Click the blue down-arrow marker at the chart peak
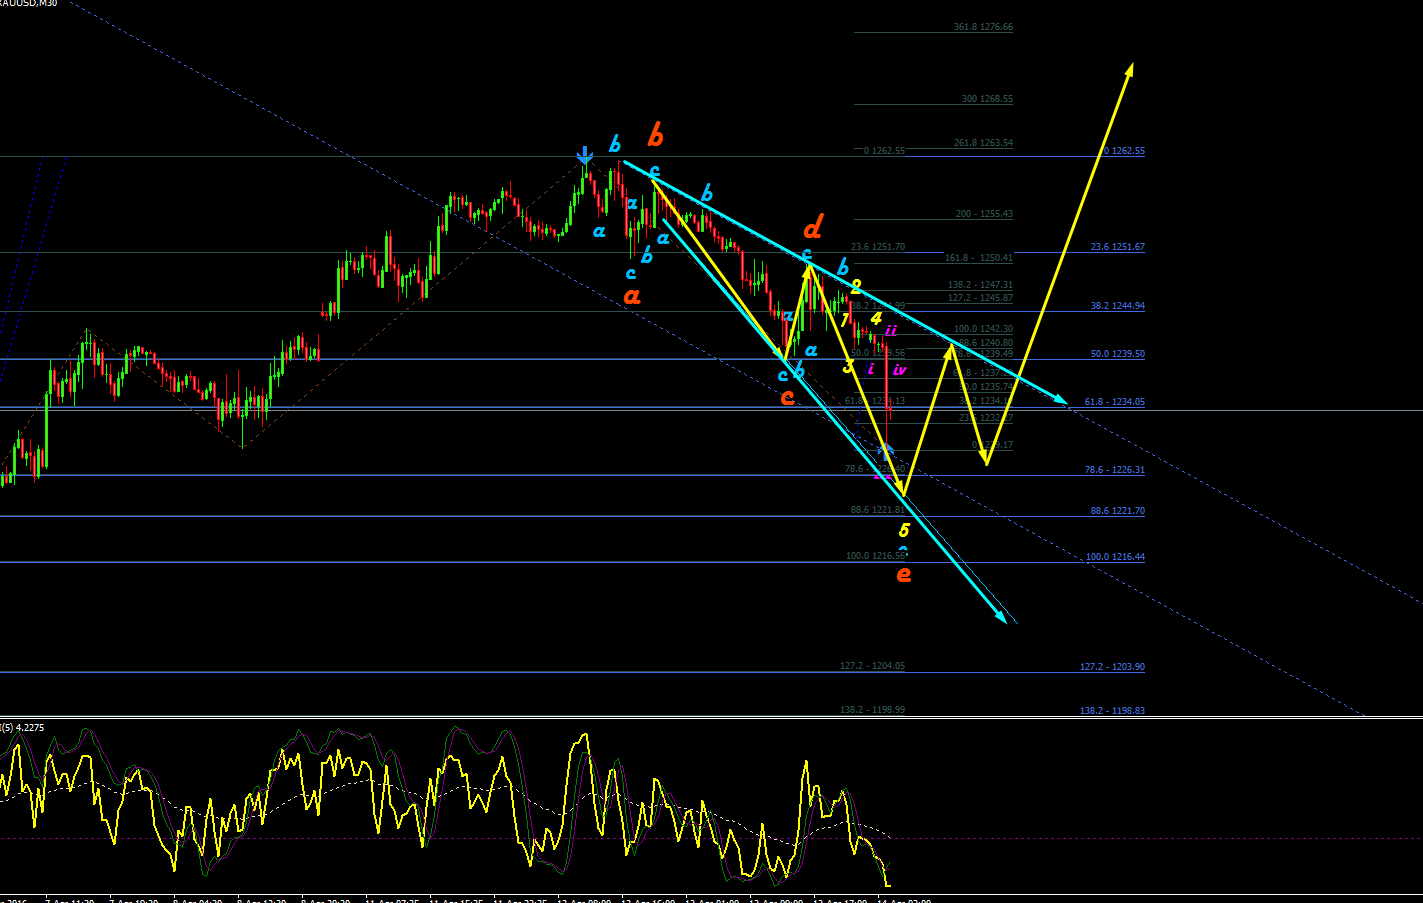Viewport: 1423px width, 903px height. 585,155
